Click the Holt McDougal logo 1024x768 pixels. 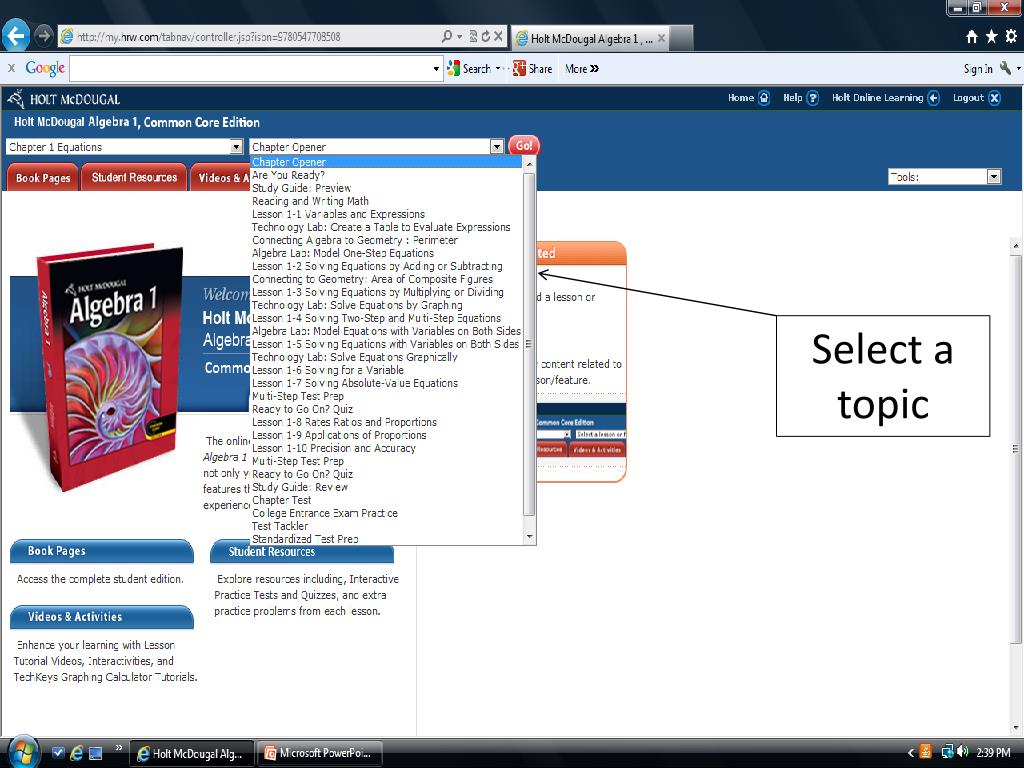click(x=63, y=99)
